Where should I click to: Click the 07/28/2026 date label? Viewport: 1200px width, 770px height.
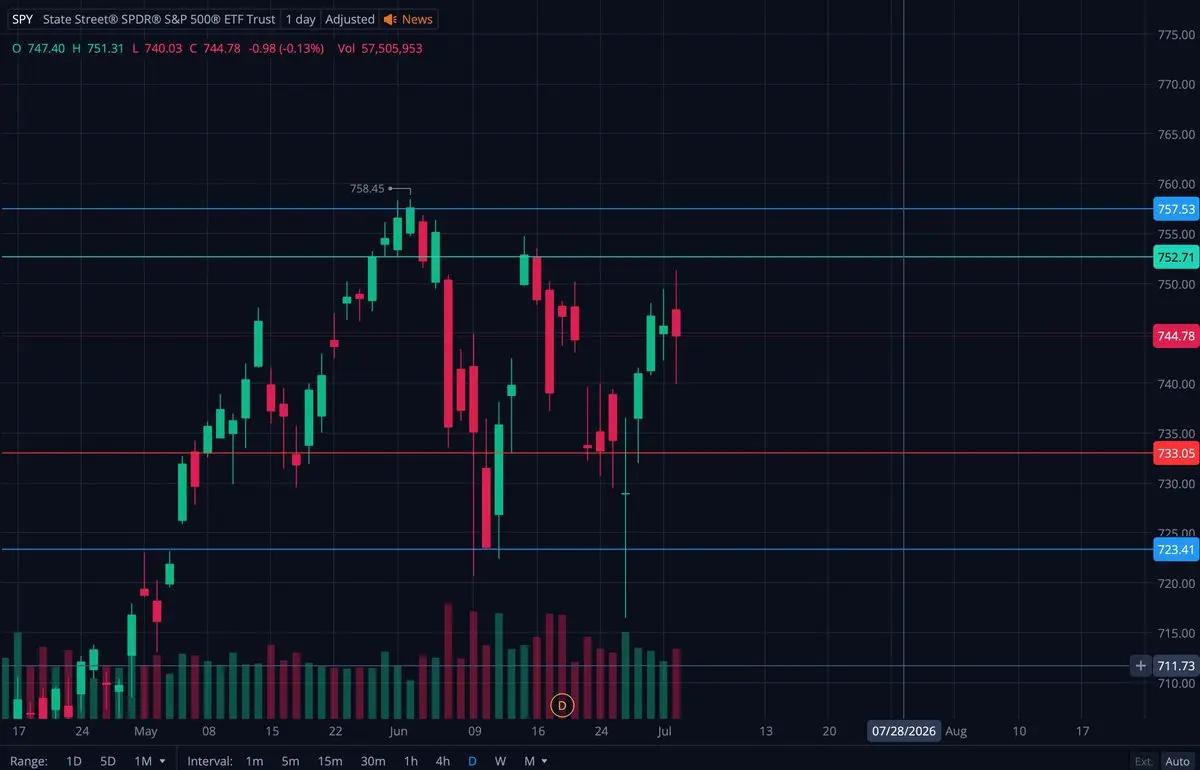[904, 731]
